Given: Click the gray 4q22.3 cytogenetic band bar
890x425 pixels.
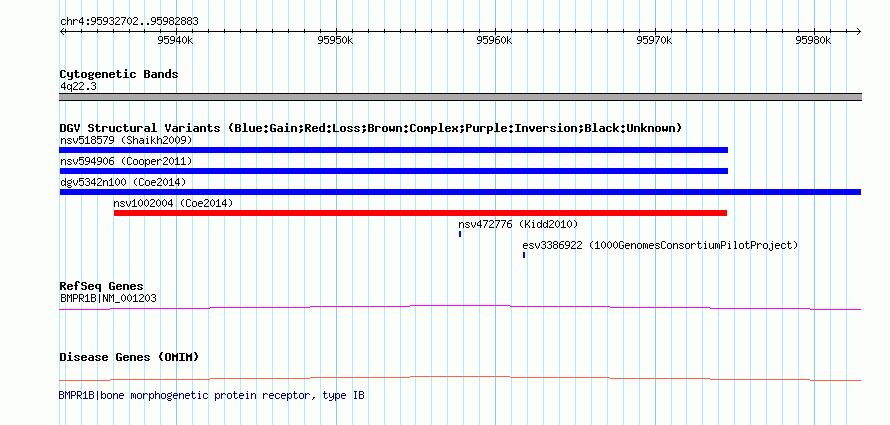Looking at the screenshot, I should coord(460,97).
